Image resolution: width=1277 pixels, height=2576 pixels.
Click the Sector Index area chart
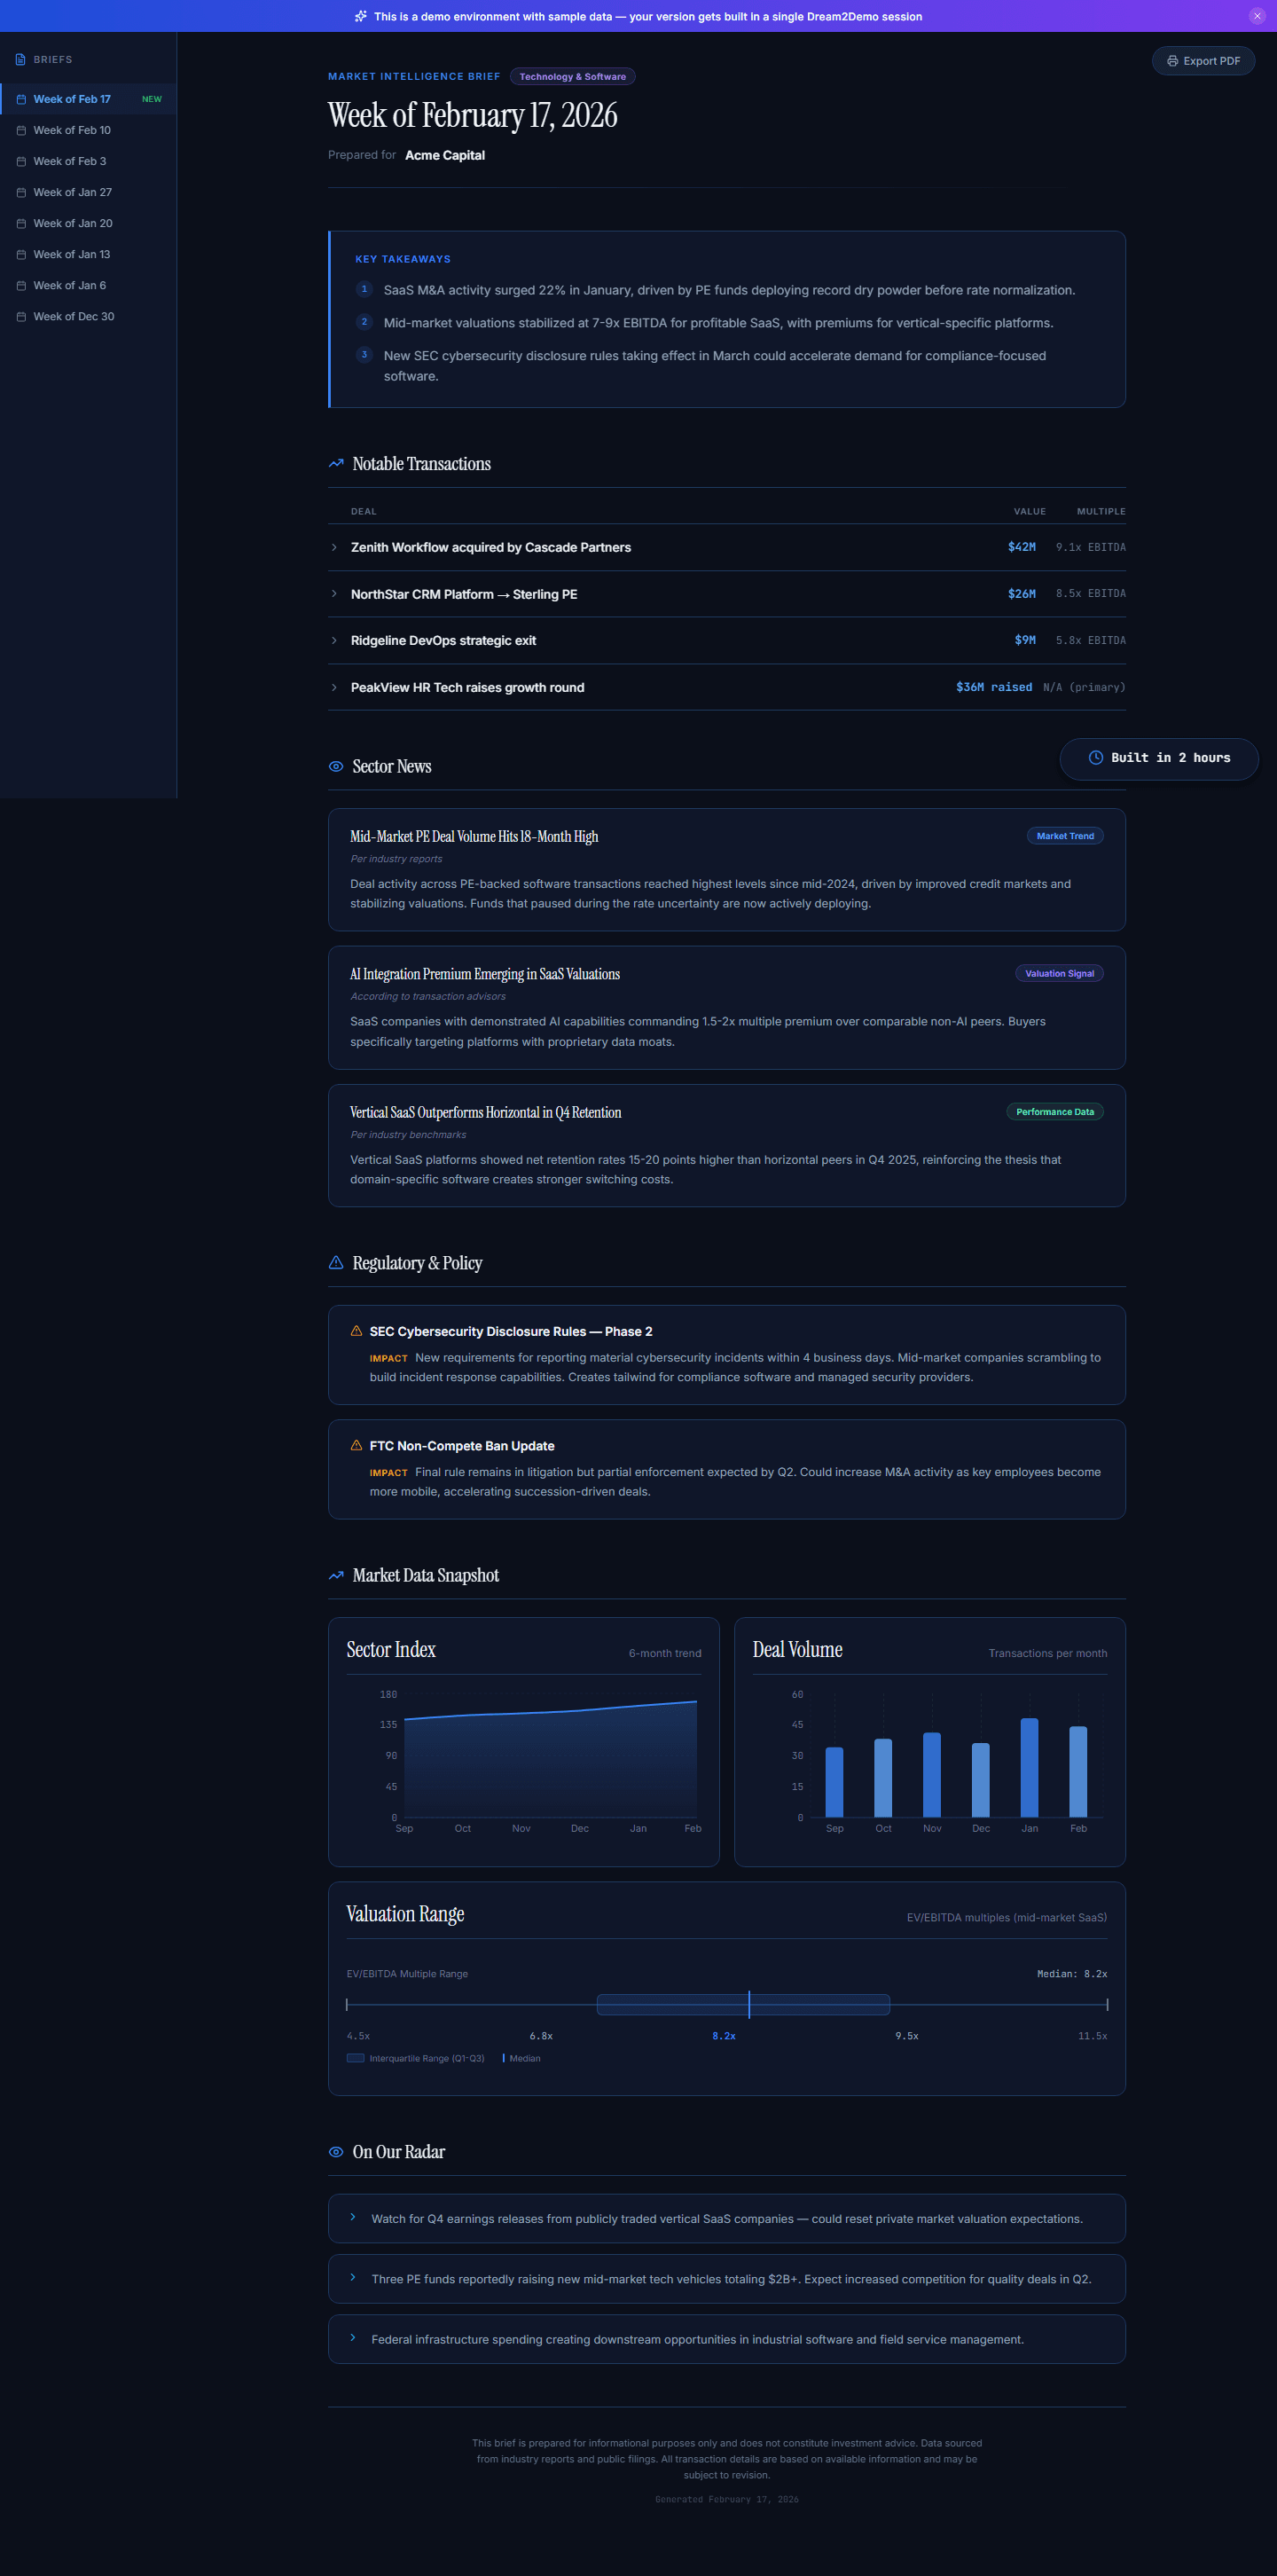point(550,1760)
